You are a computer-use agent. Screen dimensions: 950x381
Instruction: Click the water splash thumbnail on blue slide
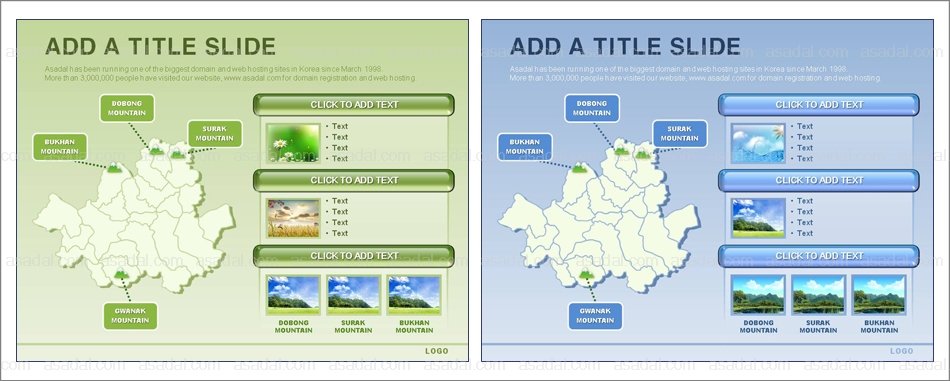point(758,143)
